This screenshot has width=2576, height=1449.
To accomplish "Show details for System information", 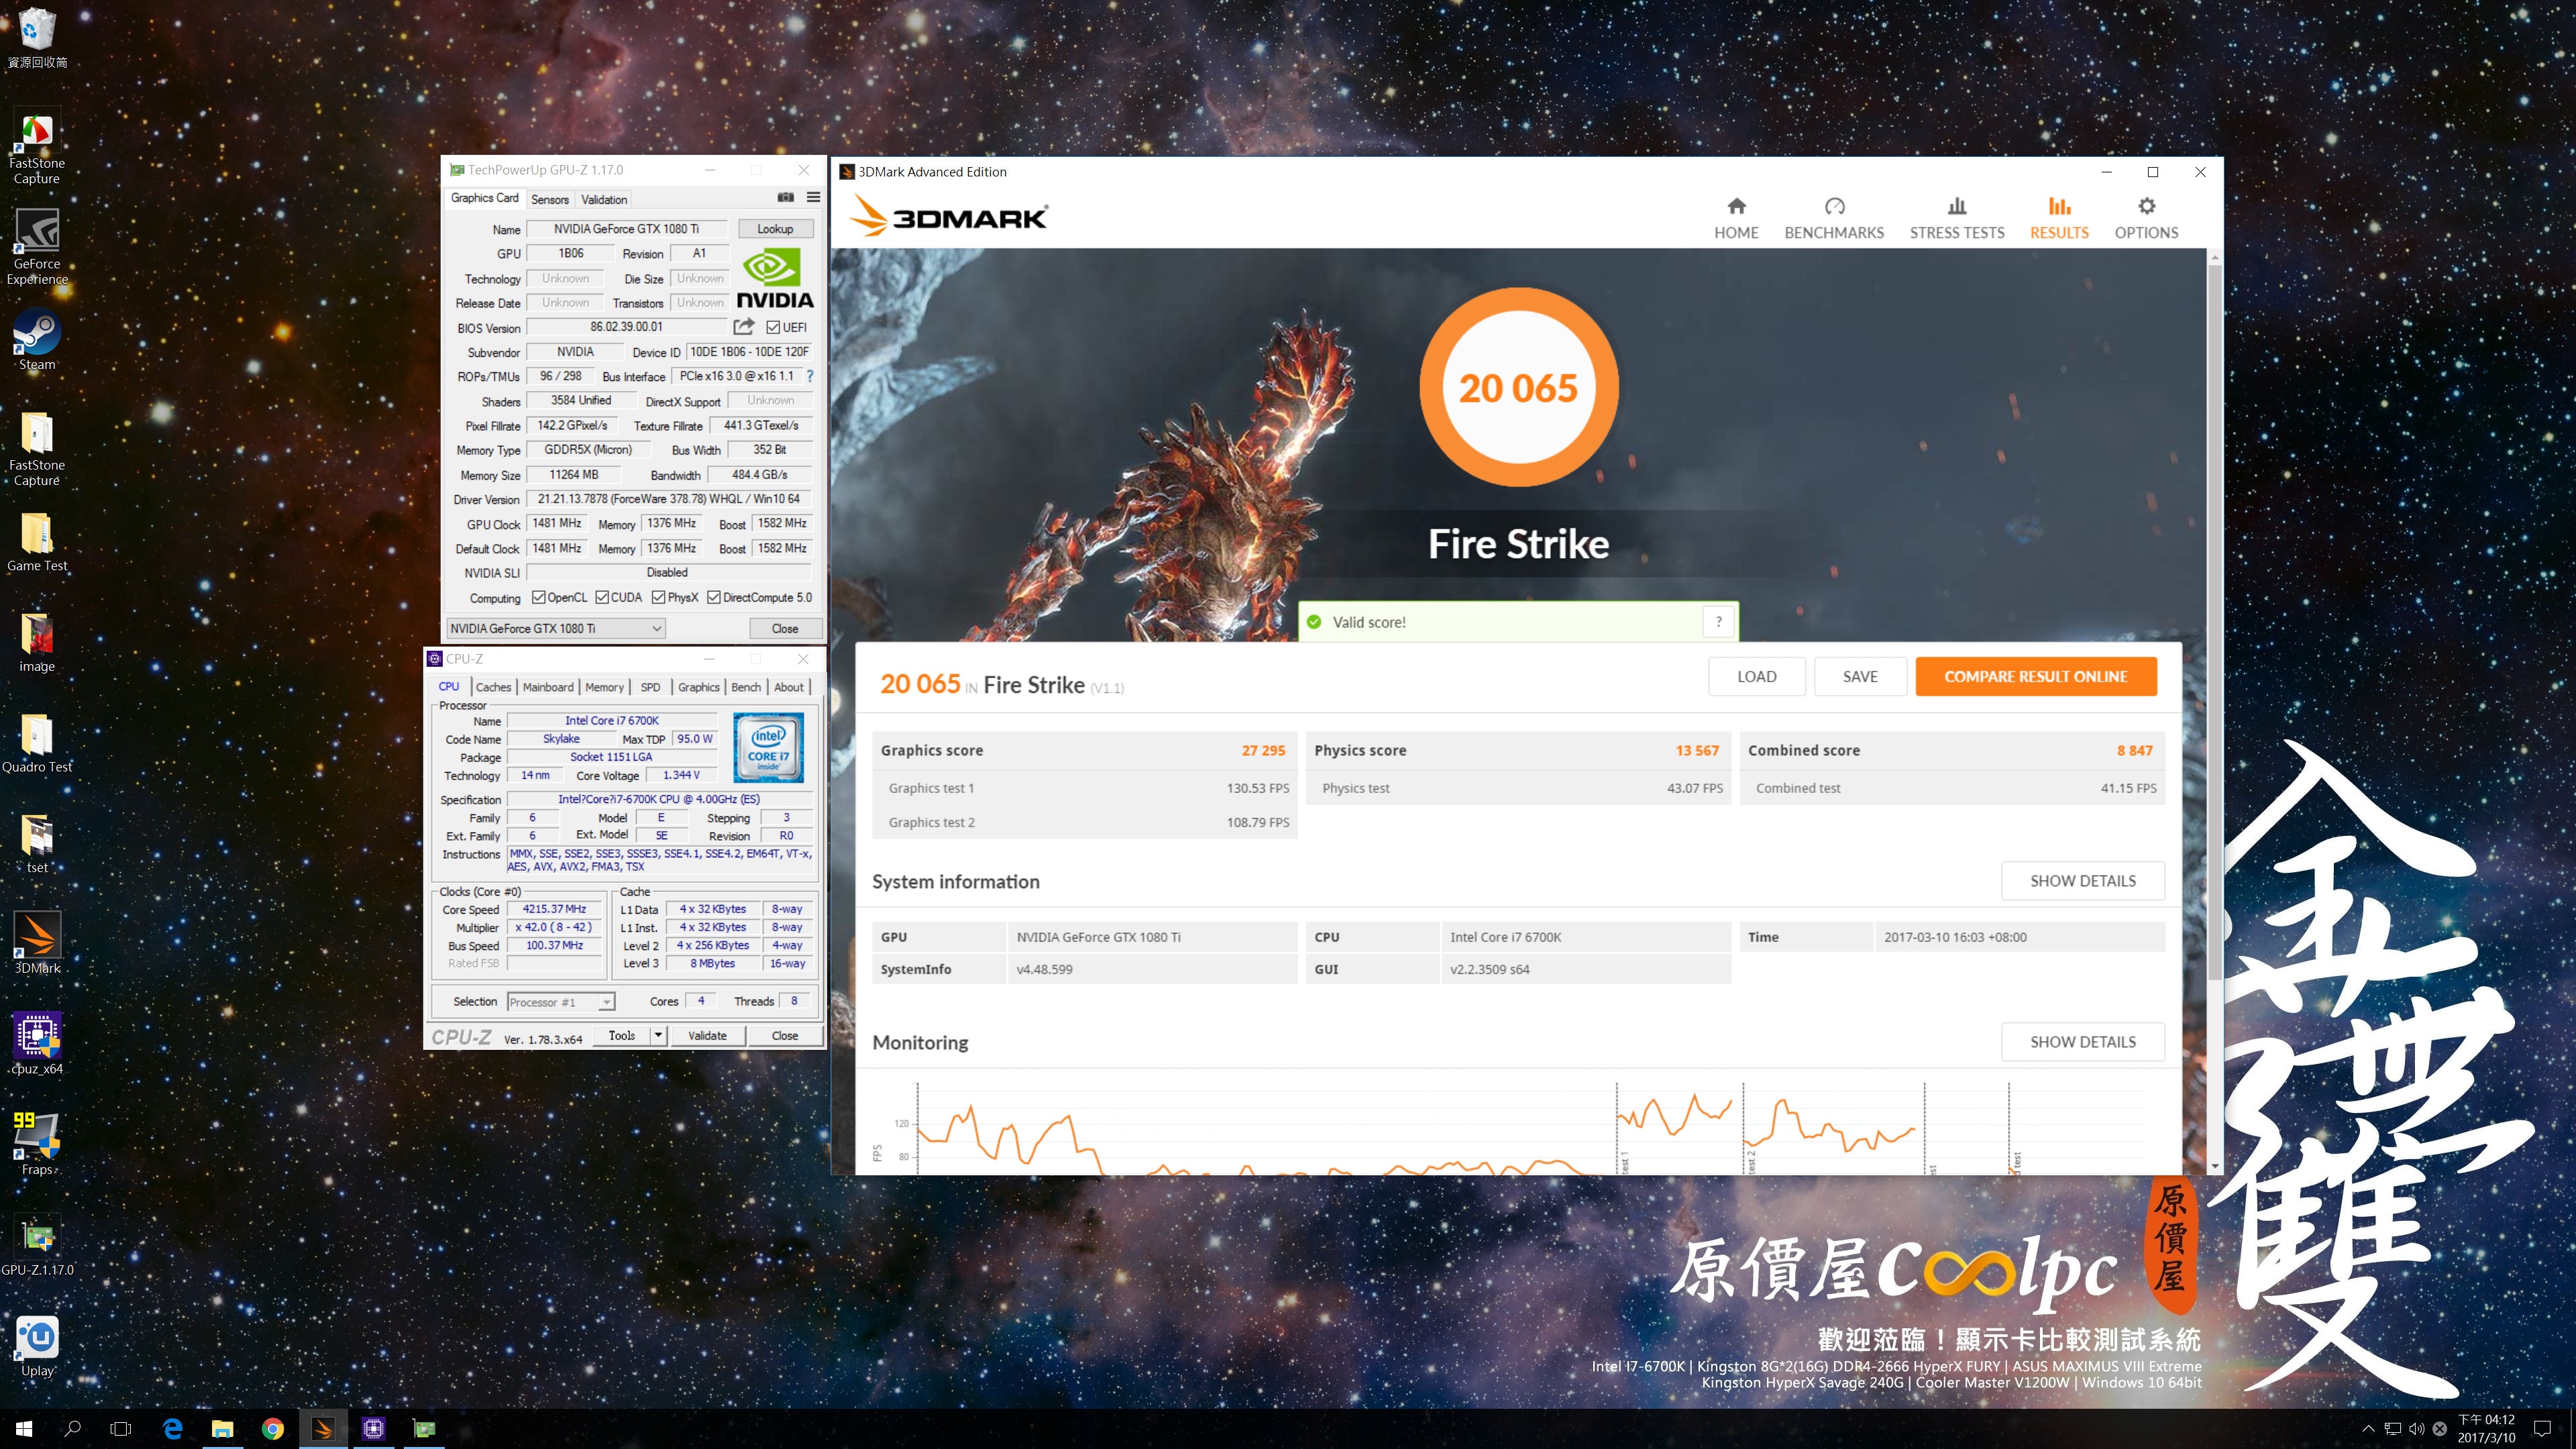I will tap(2082, 881).
